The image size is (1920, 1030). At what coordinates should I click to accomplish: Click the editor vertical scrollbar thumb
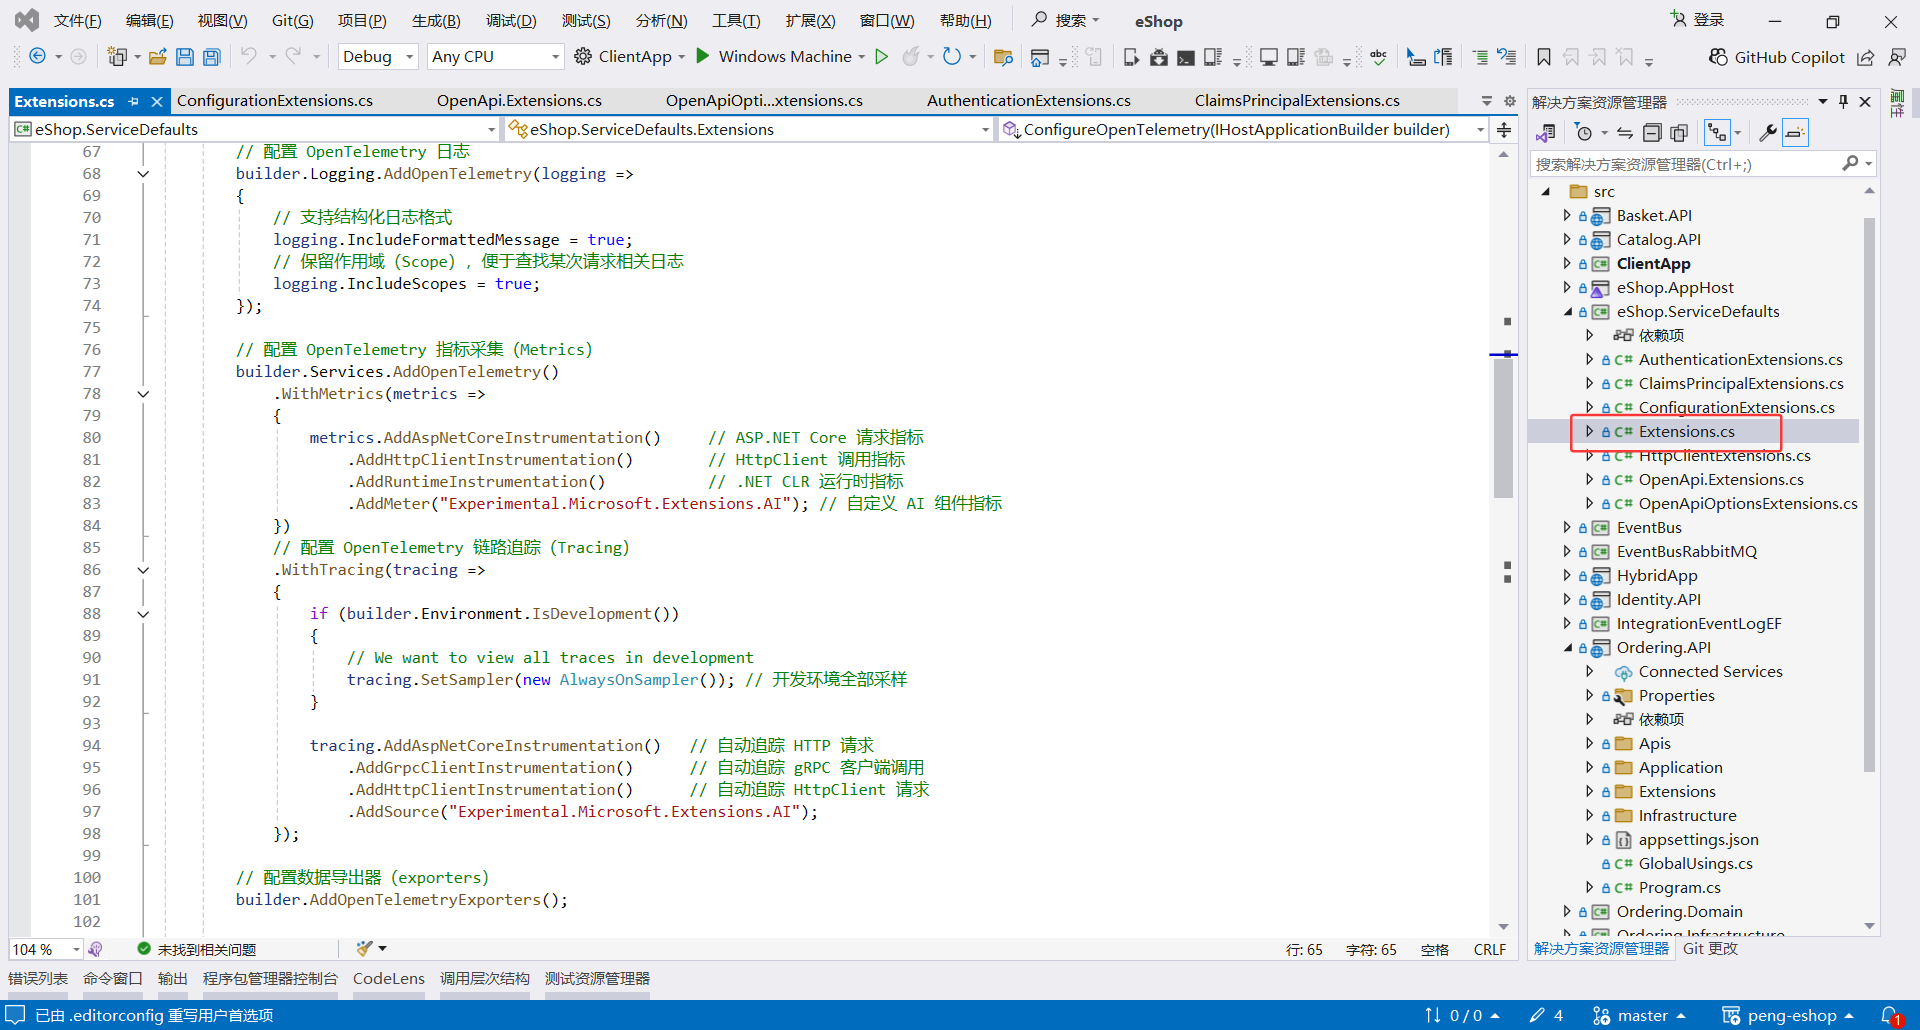coord(1503,428)
